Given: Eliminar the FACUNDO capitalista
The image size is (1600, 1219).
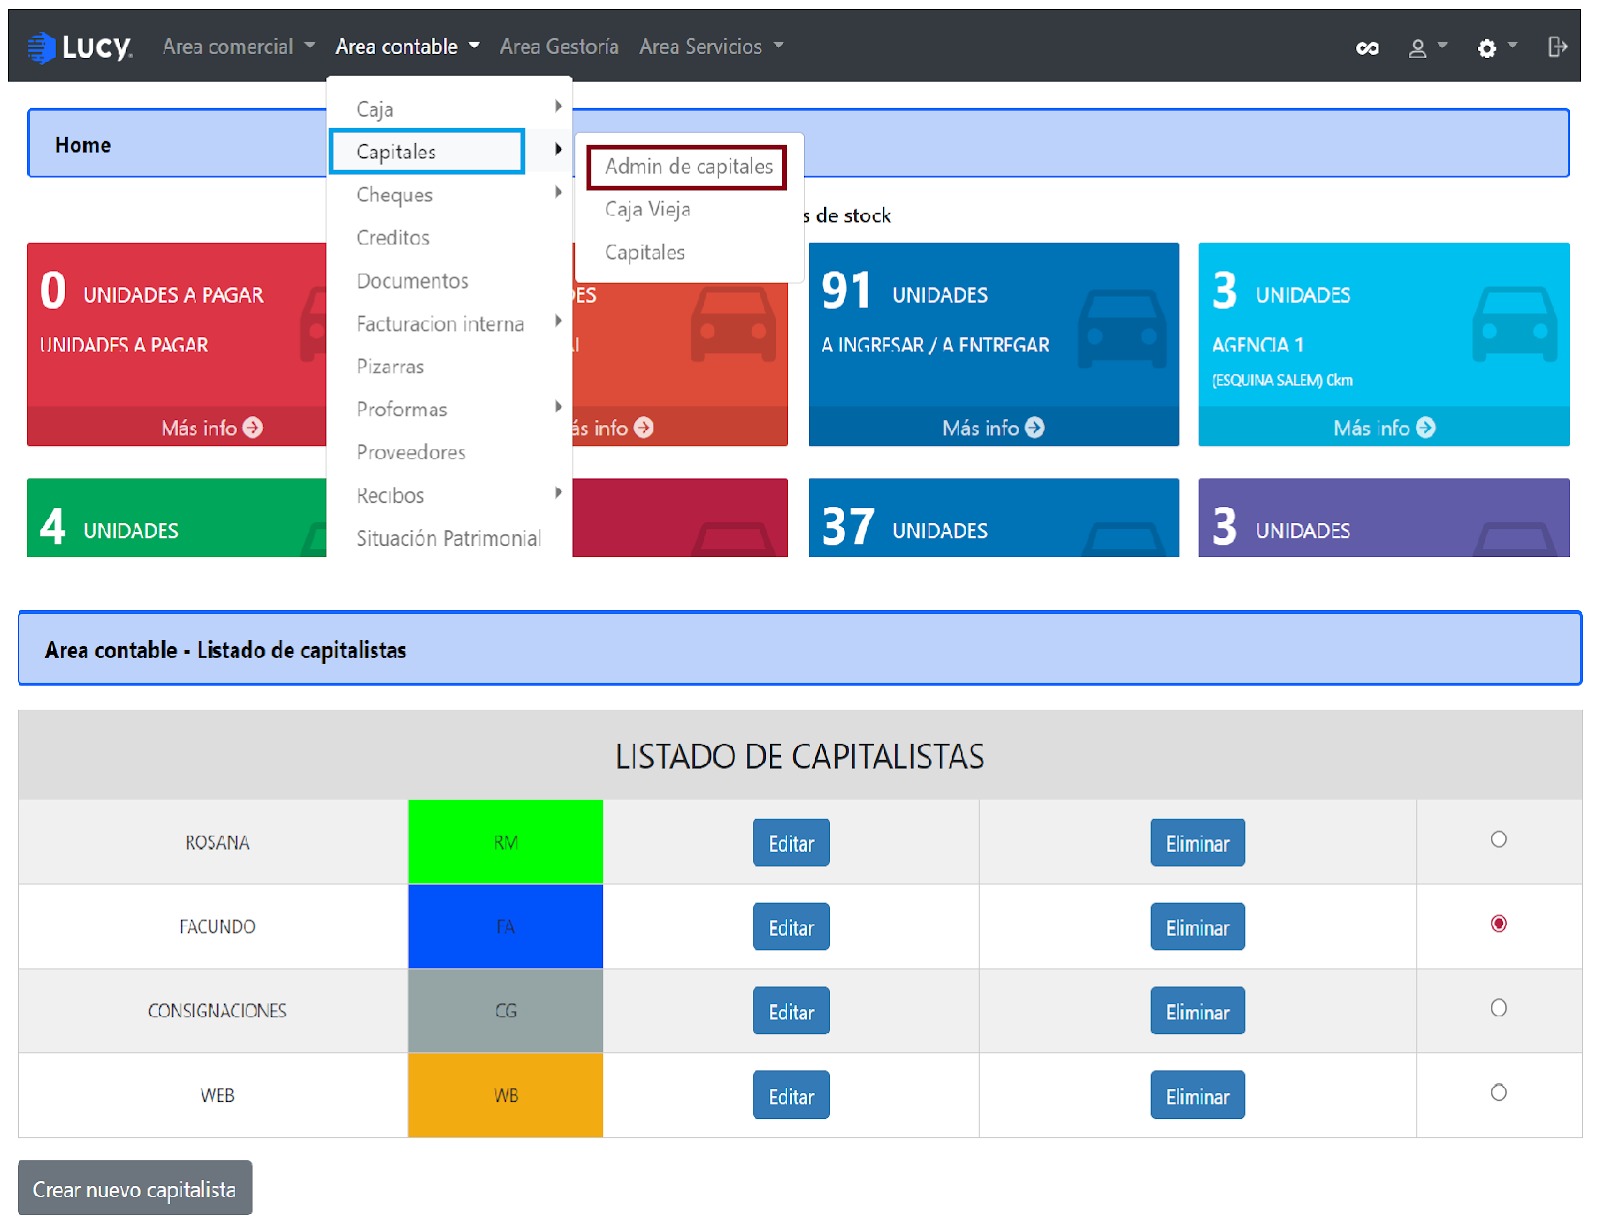Looking at the screenshot, I should click(x=1197, y=927).
